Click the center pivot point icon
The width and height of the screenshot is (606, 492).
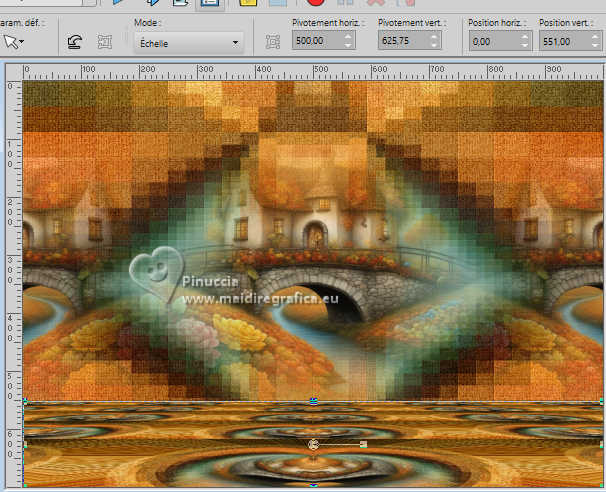(273, 42)
